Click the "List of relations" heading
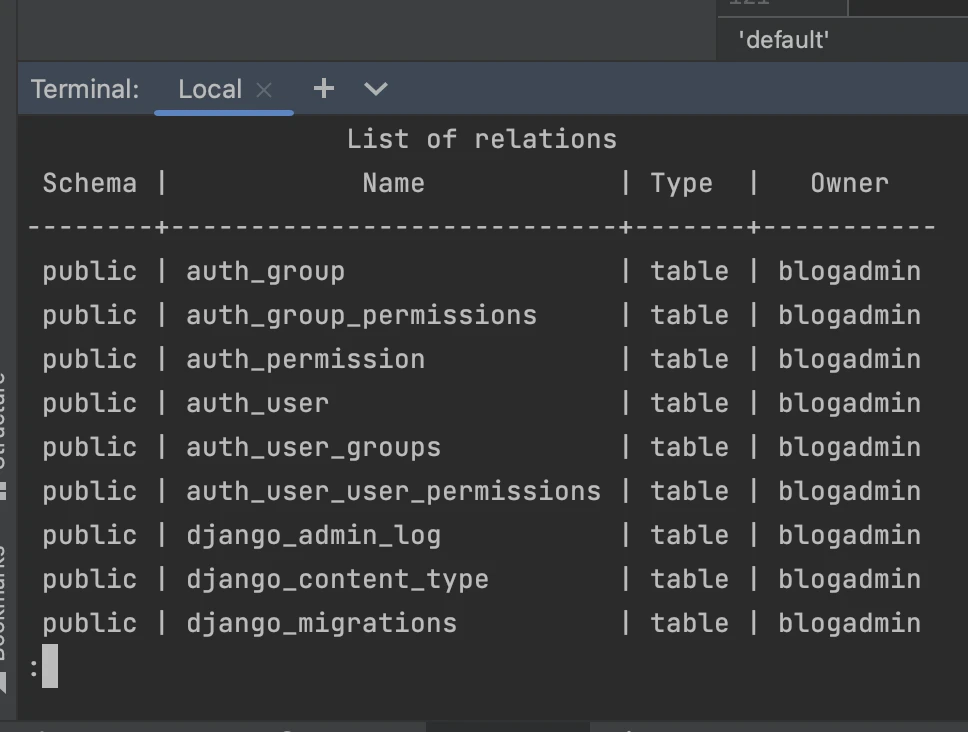The height and width of the screenshot is (732, 968). 481,139
